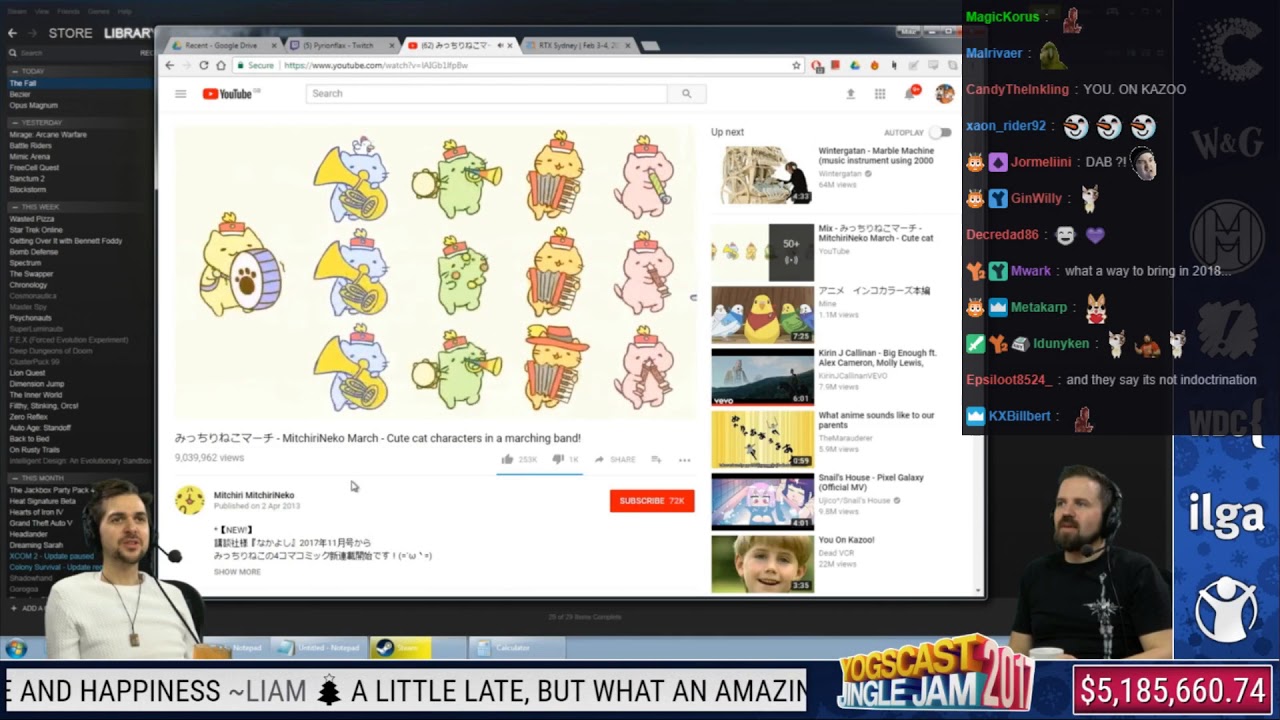Viewport: 1280px width, 720px height.
Task: Open the YouTube apps grid
Action: 880,94
